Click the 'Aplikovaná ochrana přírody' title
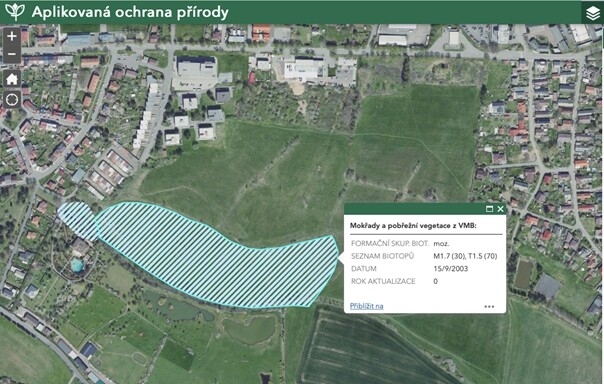604x384 pixels. (130, 12)
